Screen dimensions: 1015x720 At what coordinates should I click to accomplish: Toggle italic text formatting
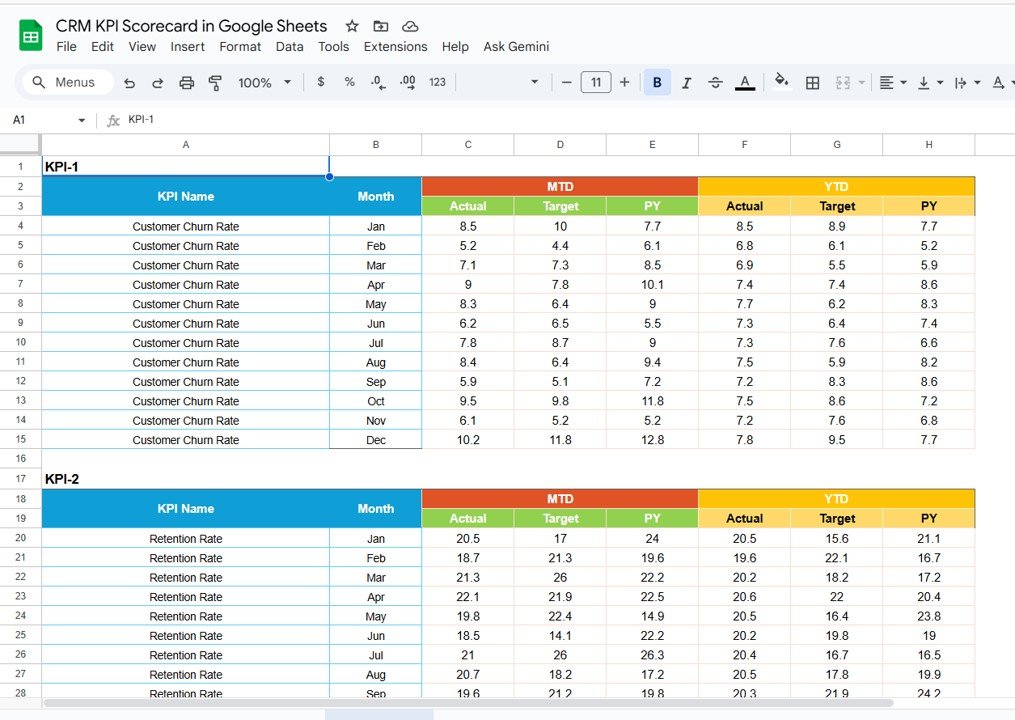tap(686, 83)
